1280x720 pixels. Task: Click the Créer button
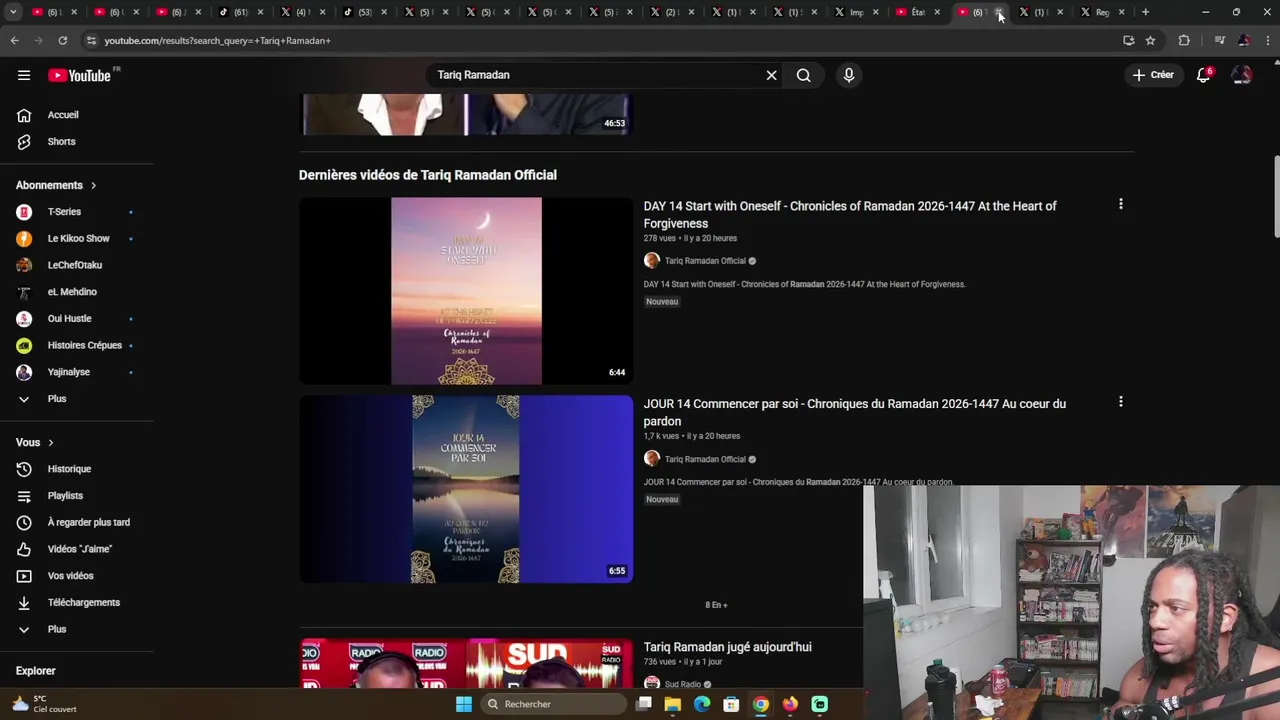[1153, 75]
